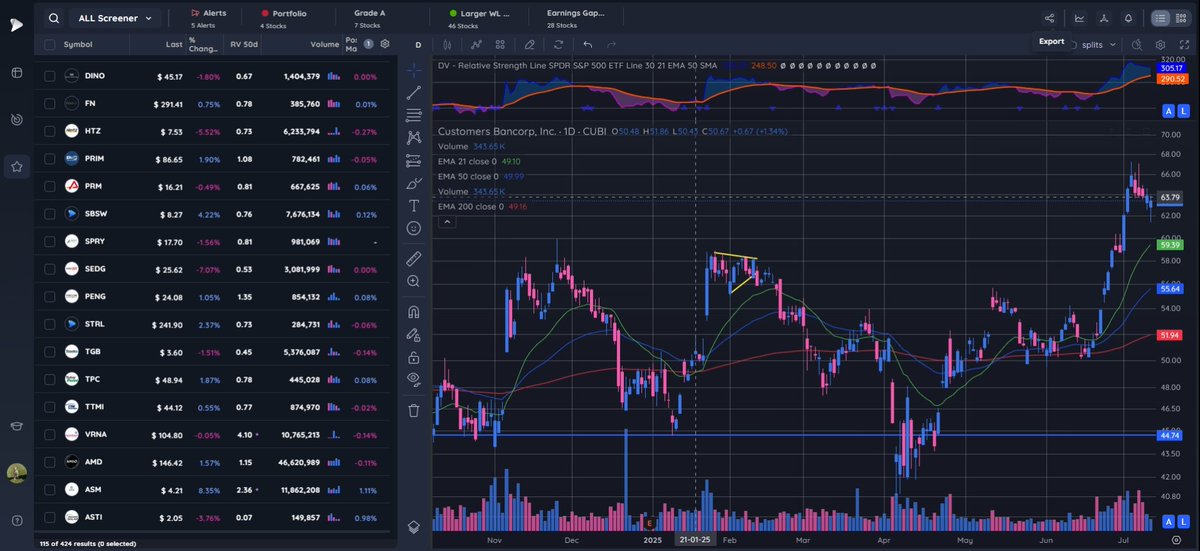Select the Text annotation tool
The width and height of the screenshot is (1200, 551).
coord(414,206)
